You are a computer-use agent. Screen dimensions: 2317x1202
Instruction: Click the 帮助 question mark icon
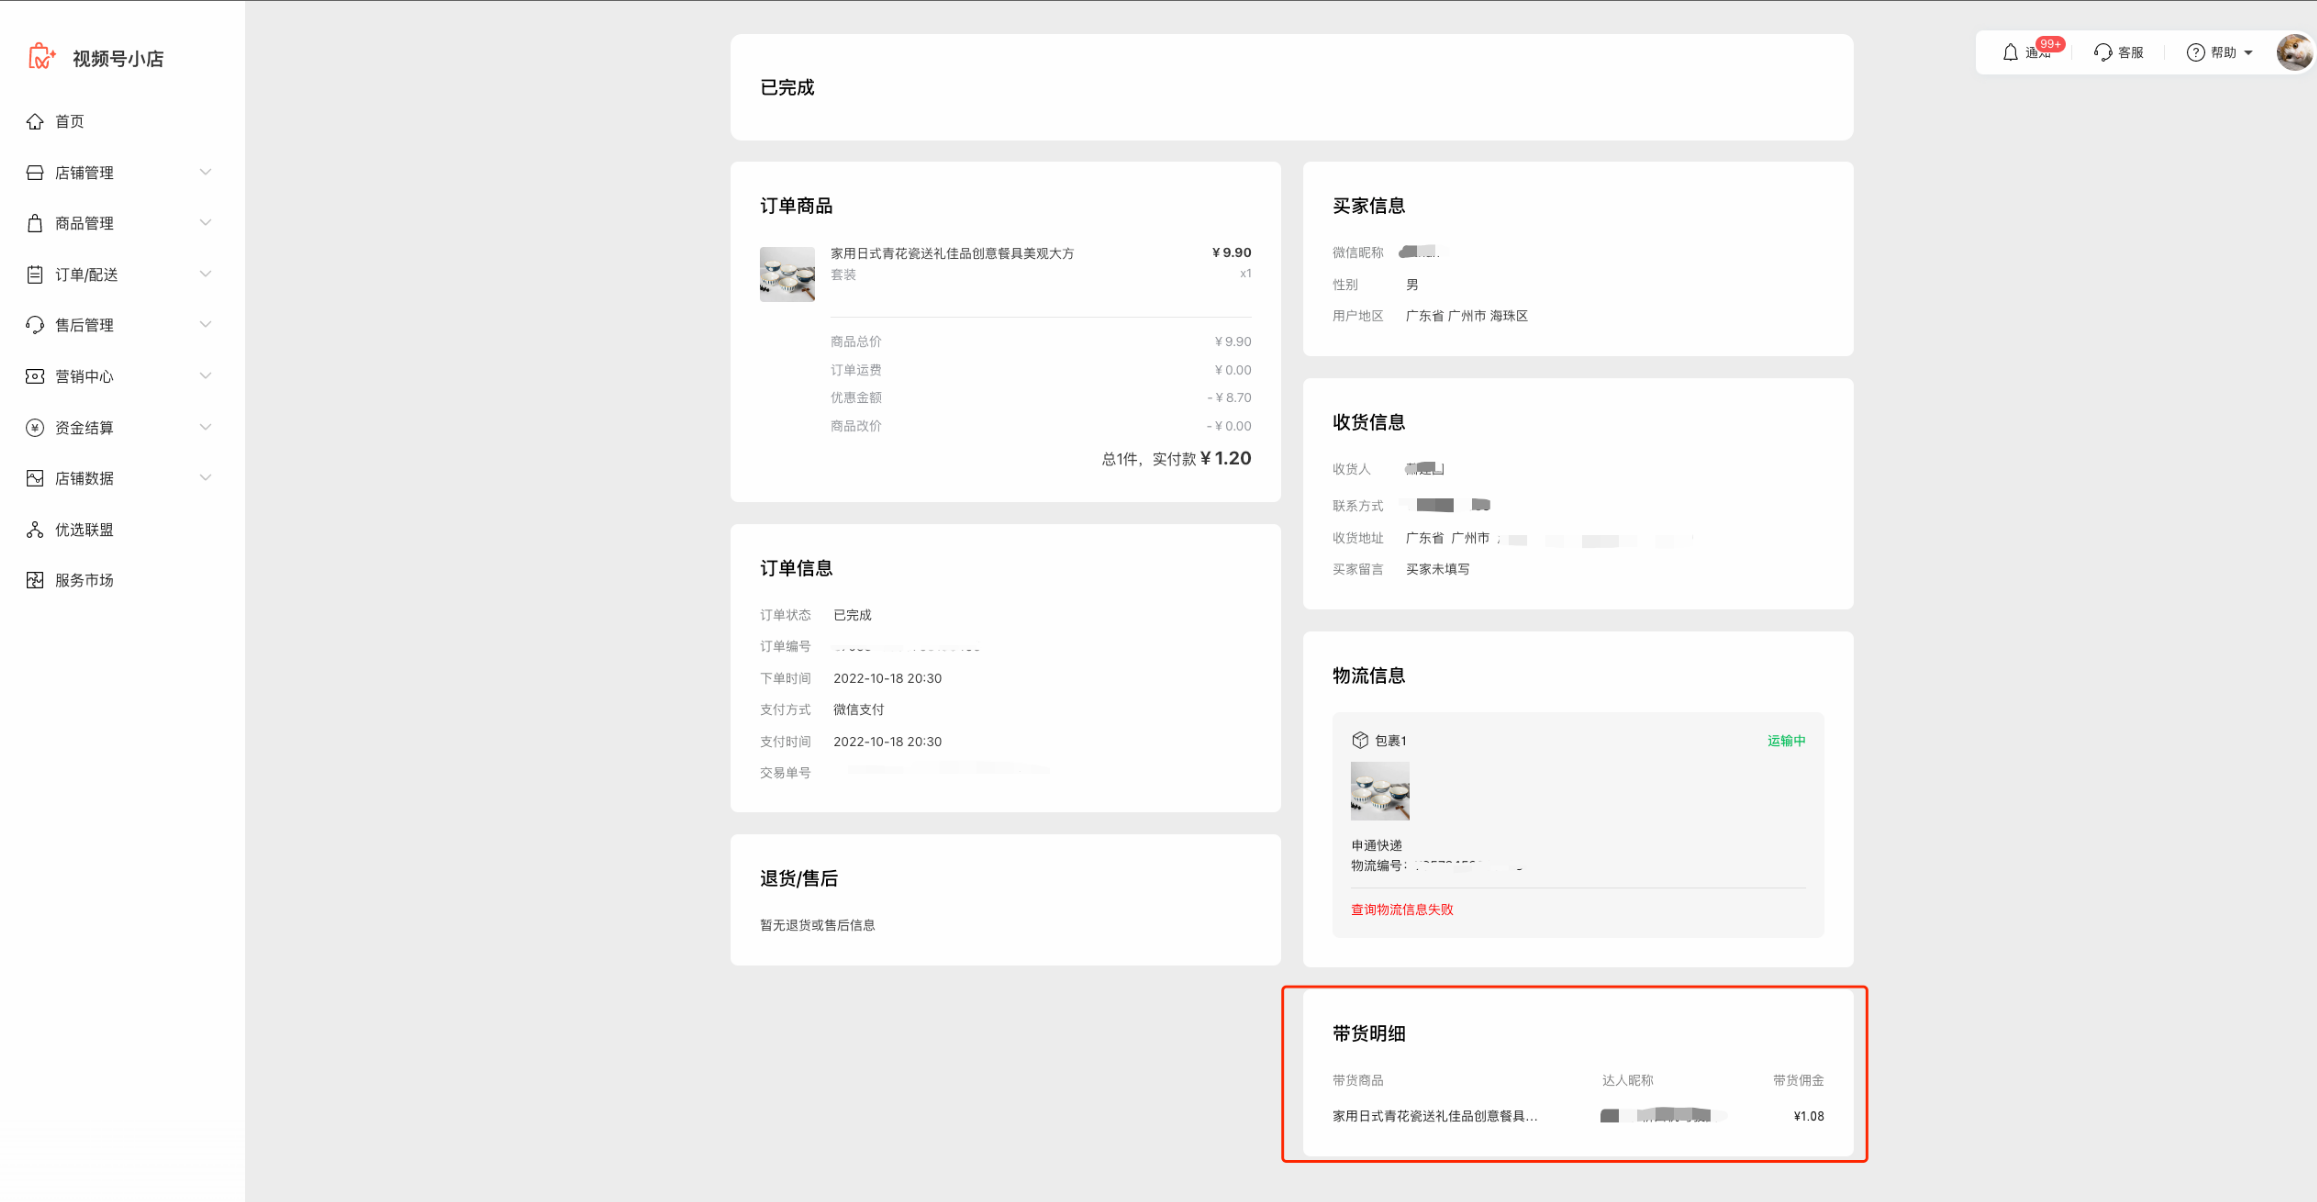2195,53
